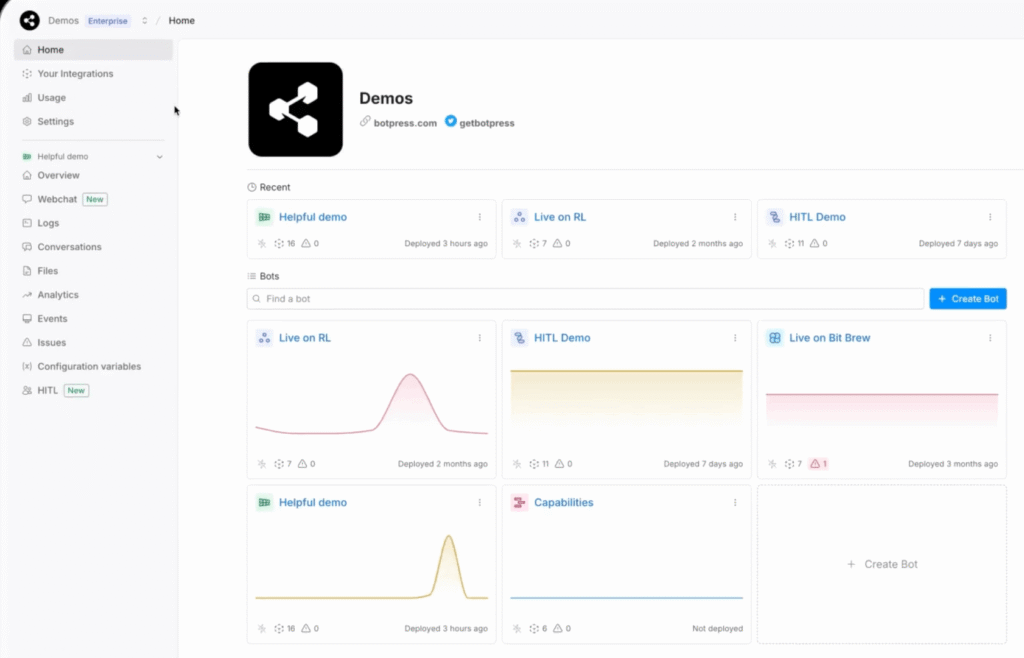The image size is (1024, 658).
Task: Click the Bots section list icon
Action: (251, 276)
